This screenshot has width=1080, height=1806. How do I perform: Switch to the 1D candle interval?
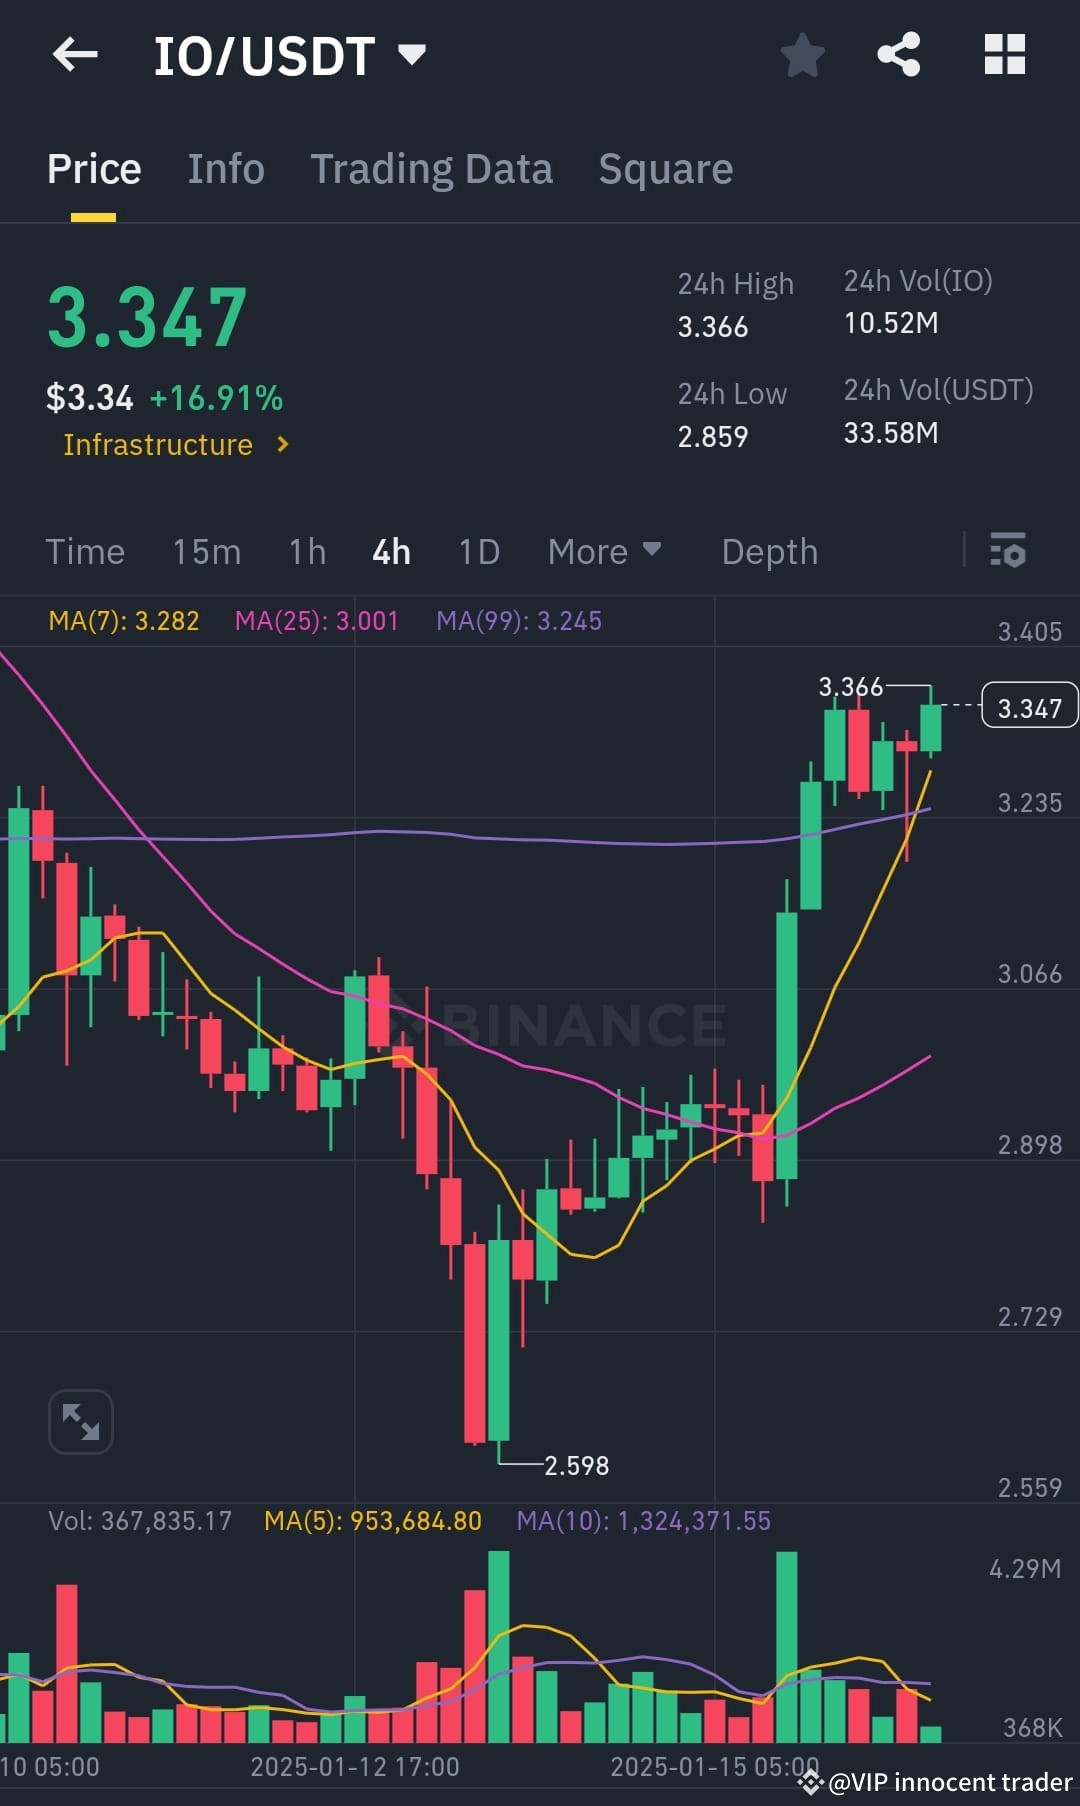click(477, 551)
